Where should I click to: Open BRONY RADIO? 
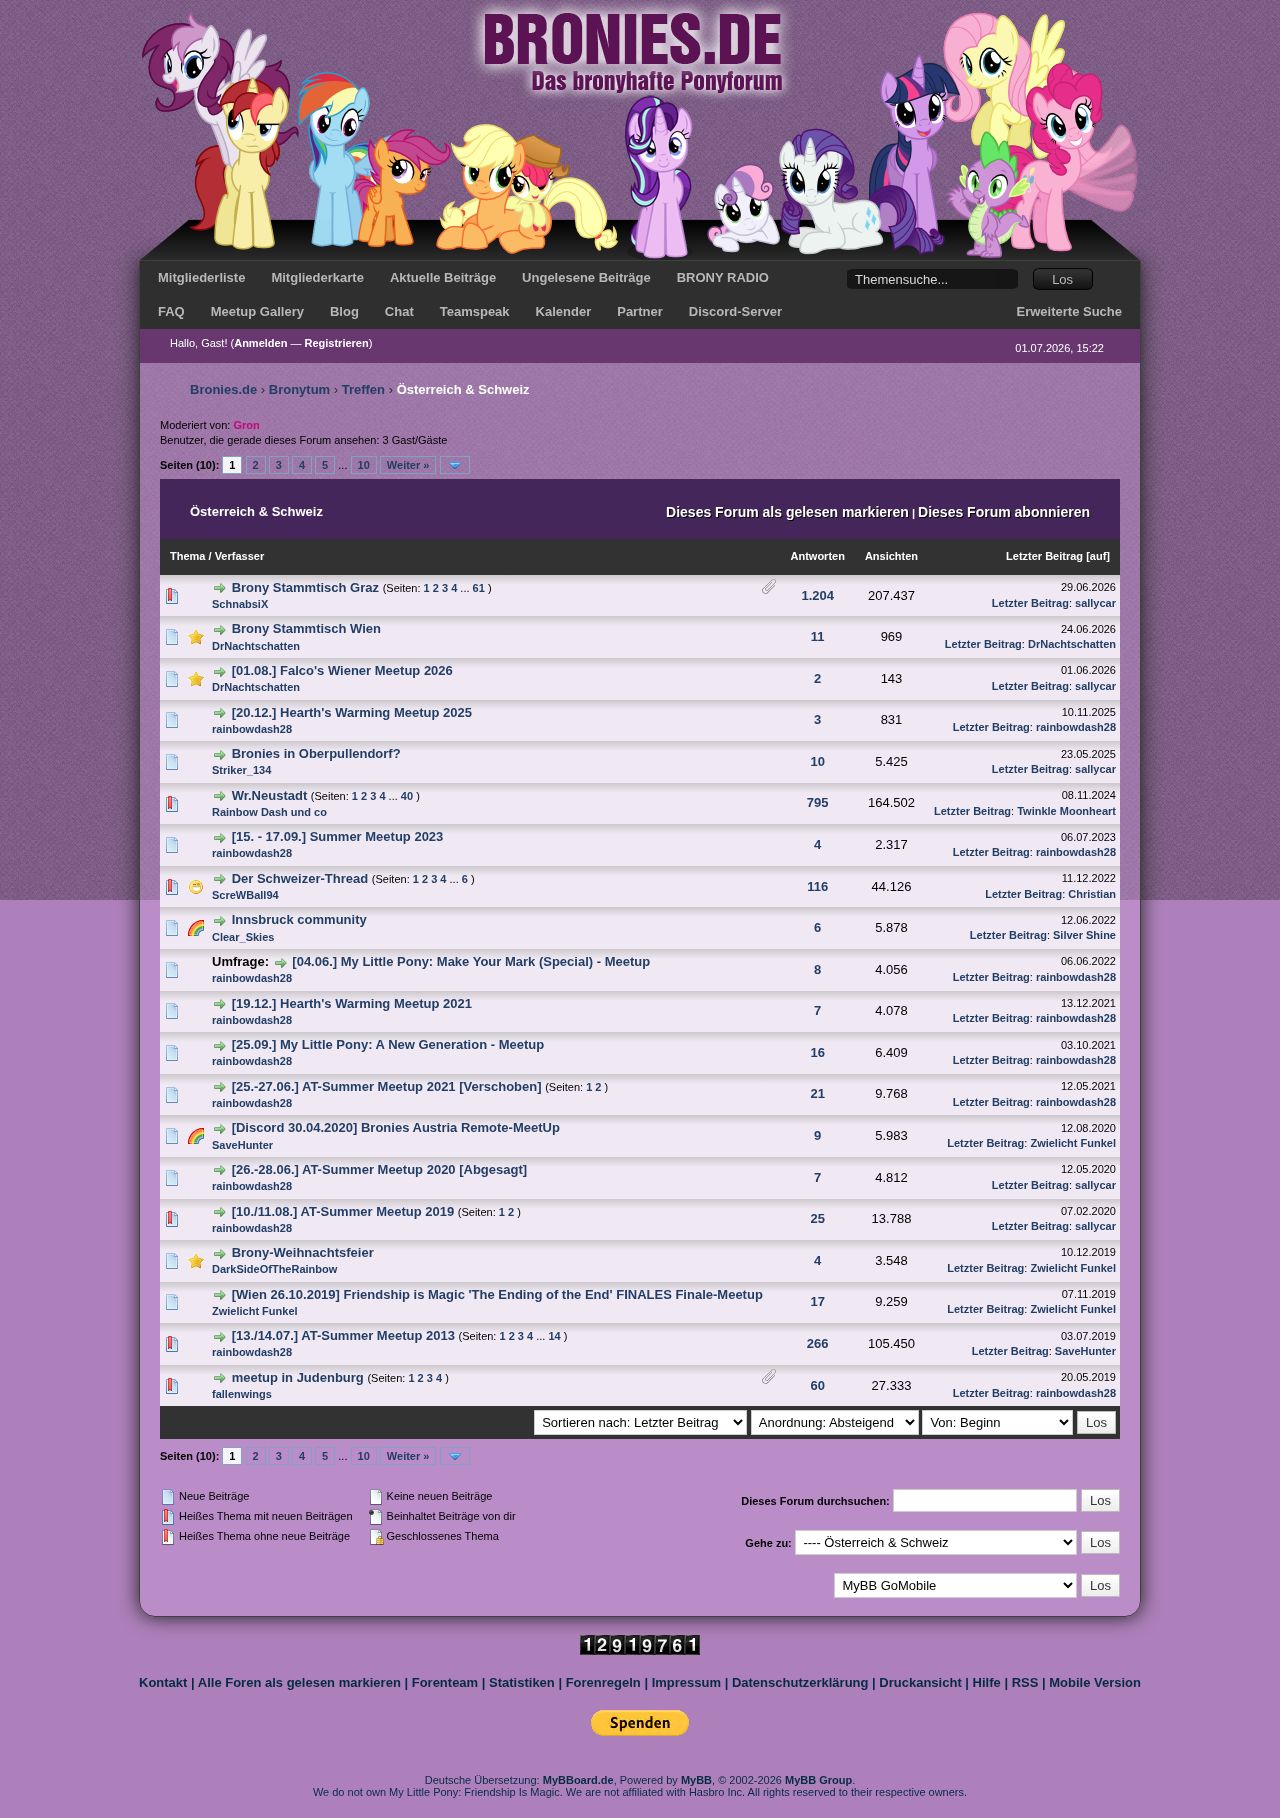[722, 278]
